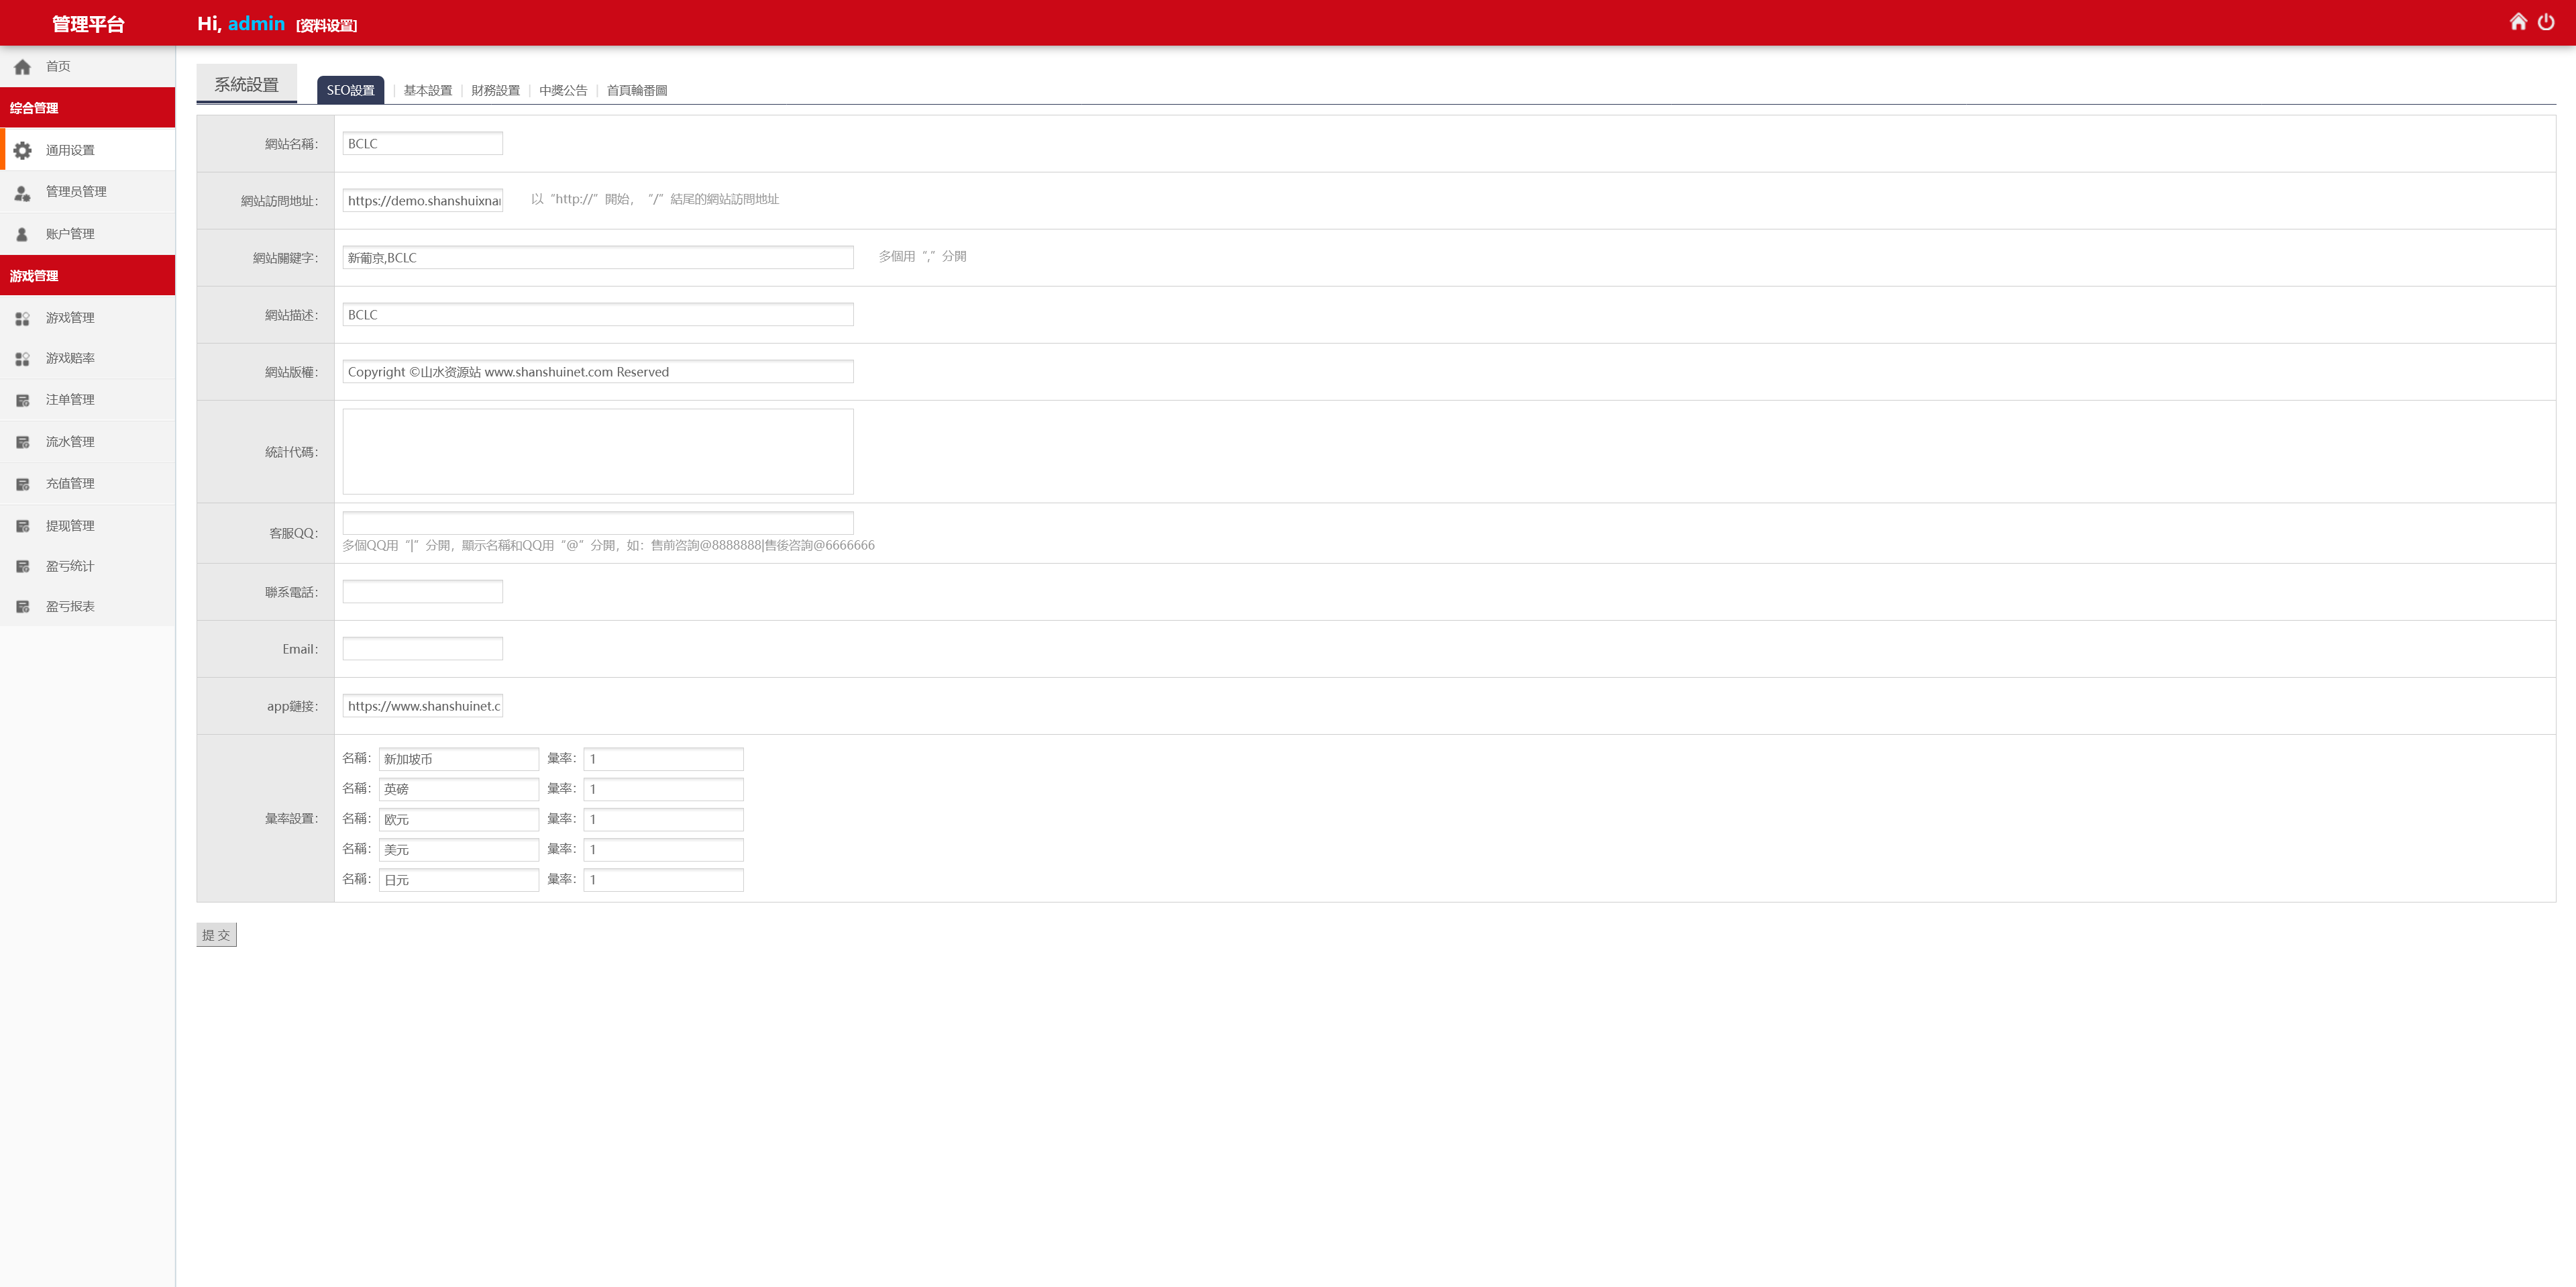Open the 中獎公告 tab
2576x1287 pixels.
563,90
